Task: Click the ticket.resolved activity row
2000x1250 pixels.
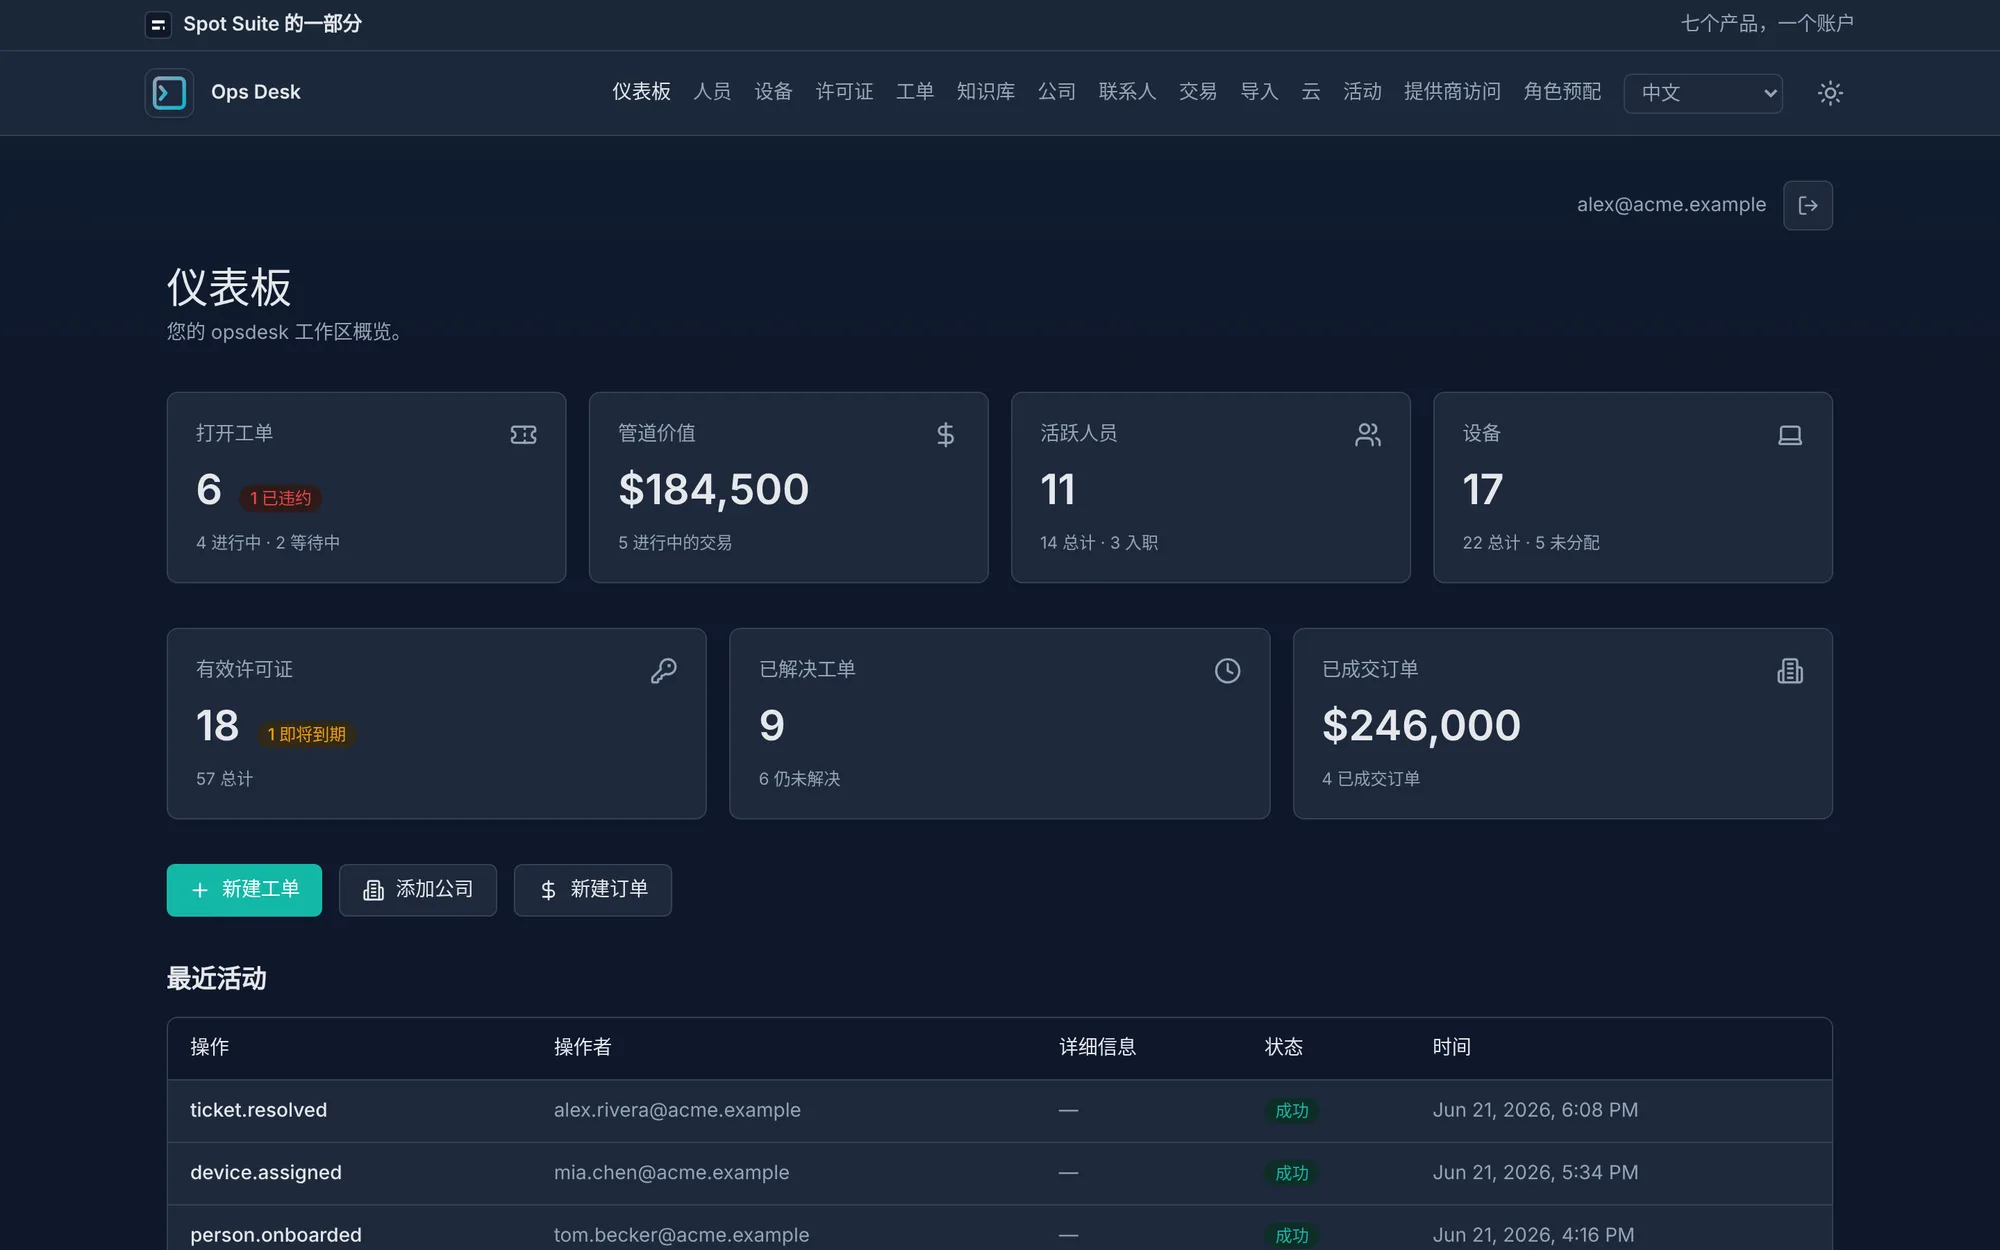Action: tap(999, 1111)
